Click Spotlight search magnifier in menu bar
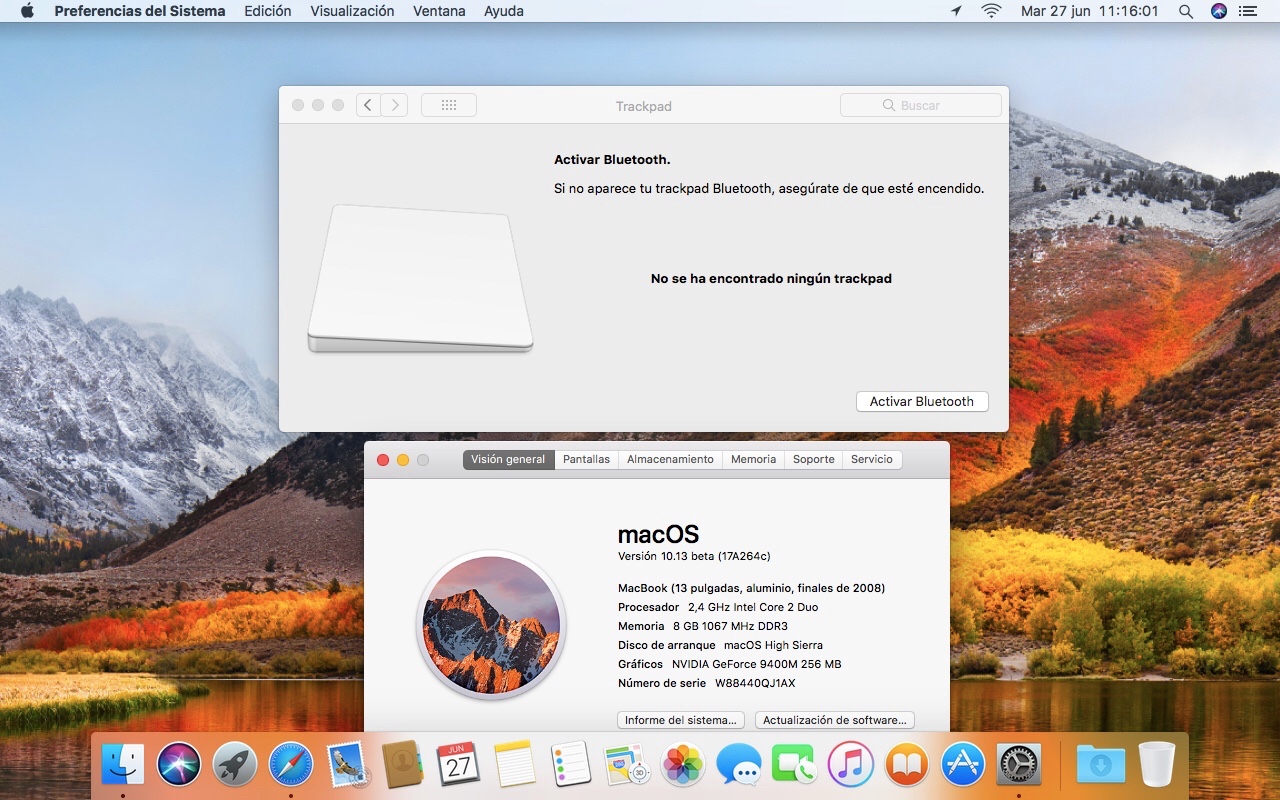Image resolution: width=1280 pixels, height=800 pixels. [1186, 11]
